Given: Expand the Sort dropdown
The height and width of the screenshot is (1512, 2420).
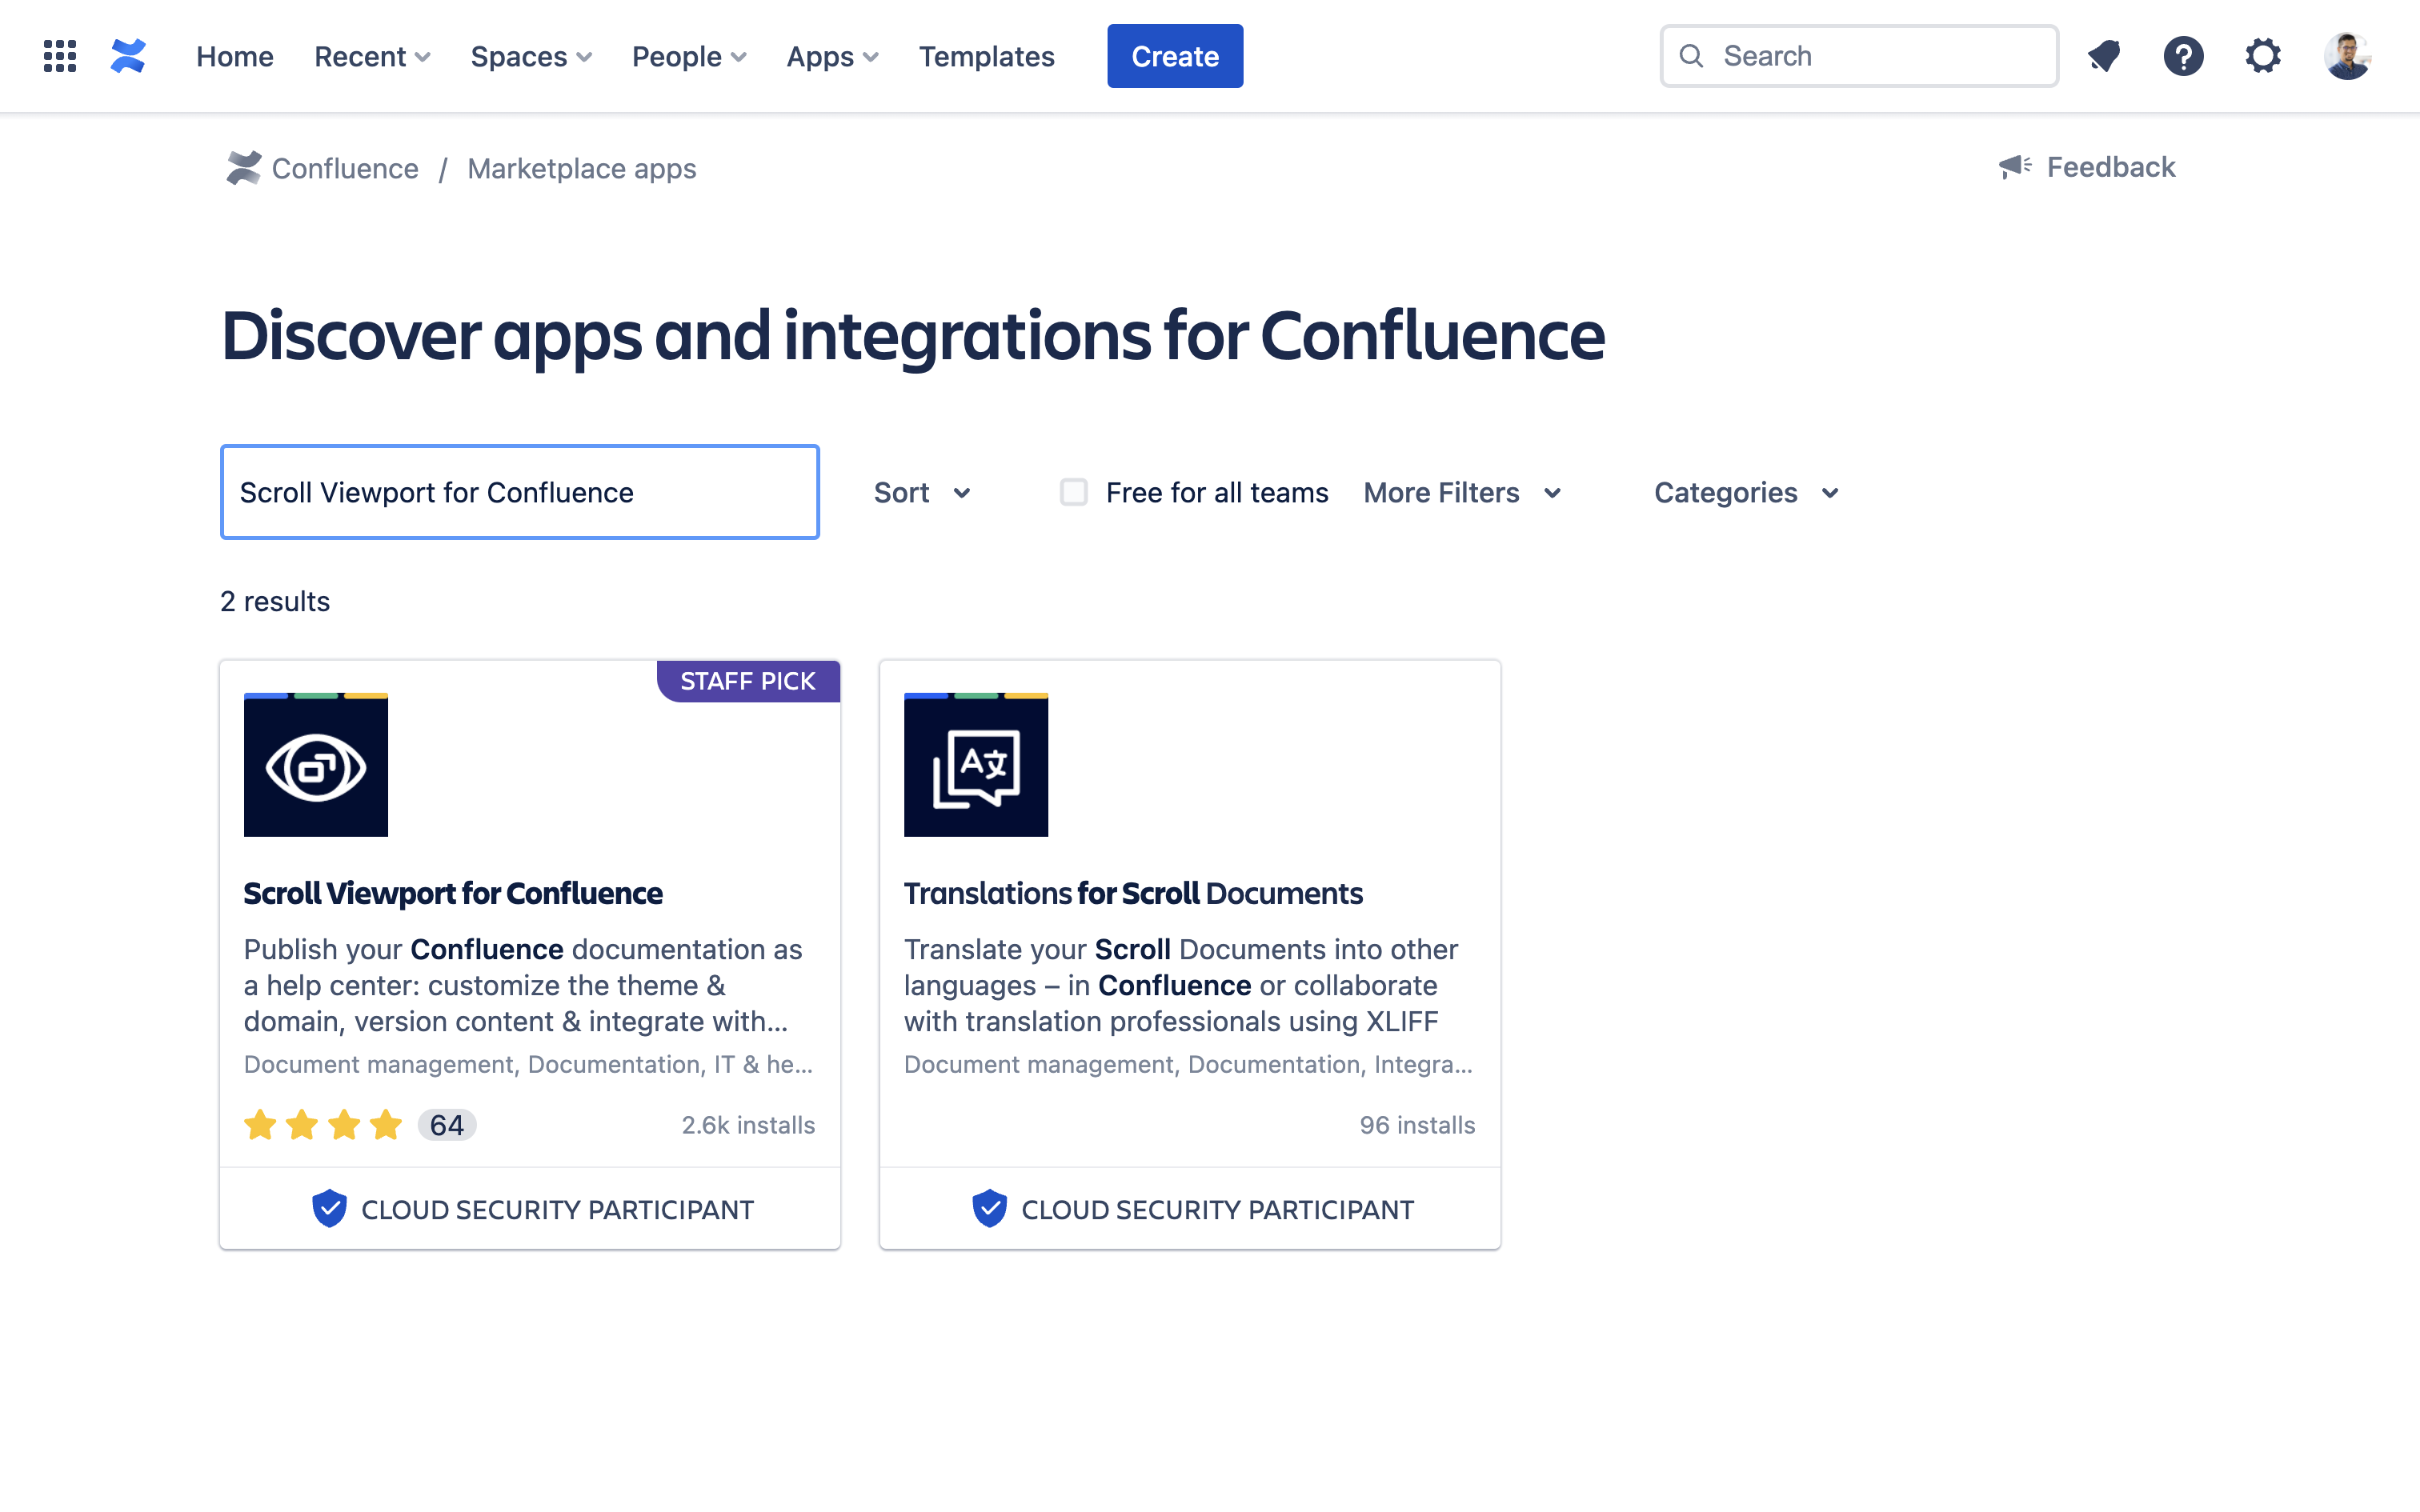Looking at the screenshot, I should (922, 493).
